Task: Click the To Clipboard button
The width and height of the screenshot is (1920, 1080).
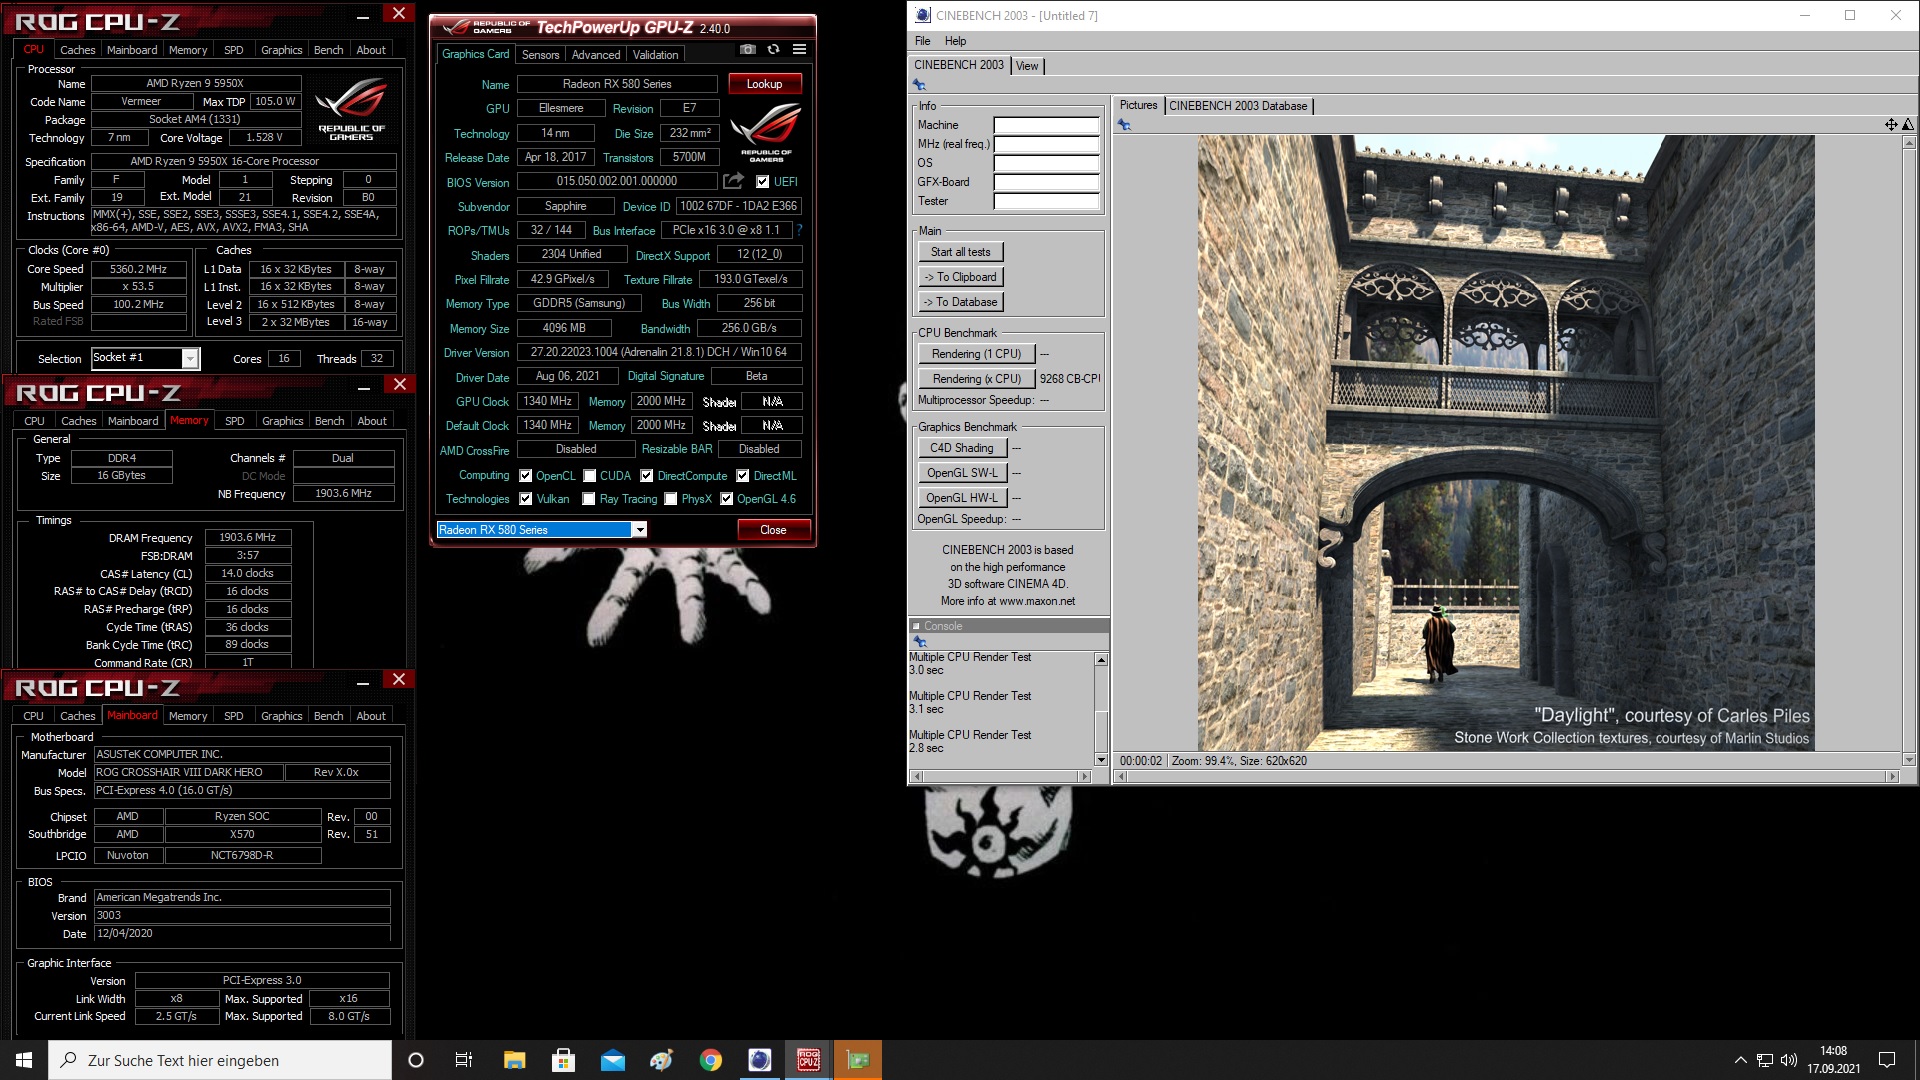Action: (960, 277)
